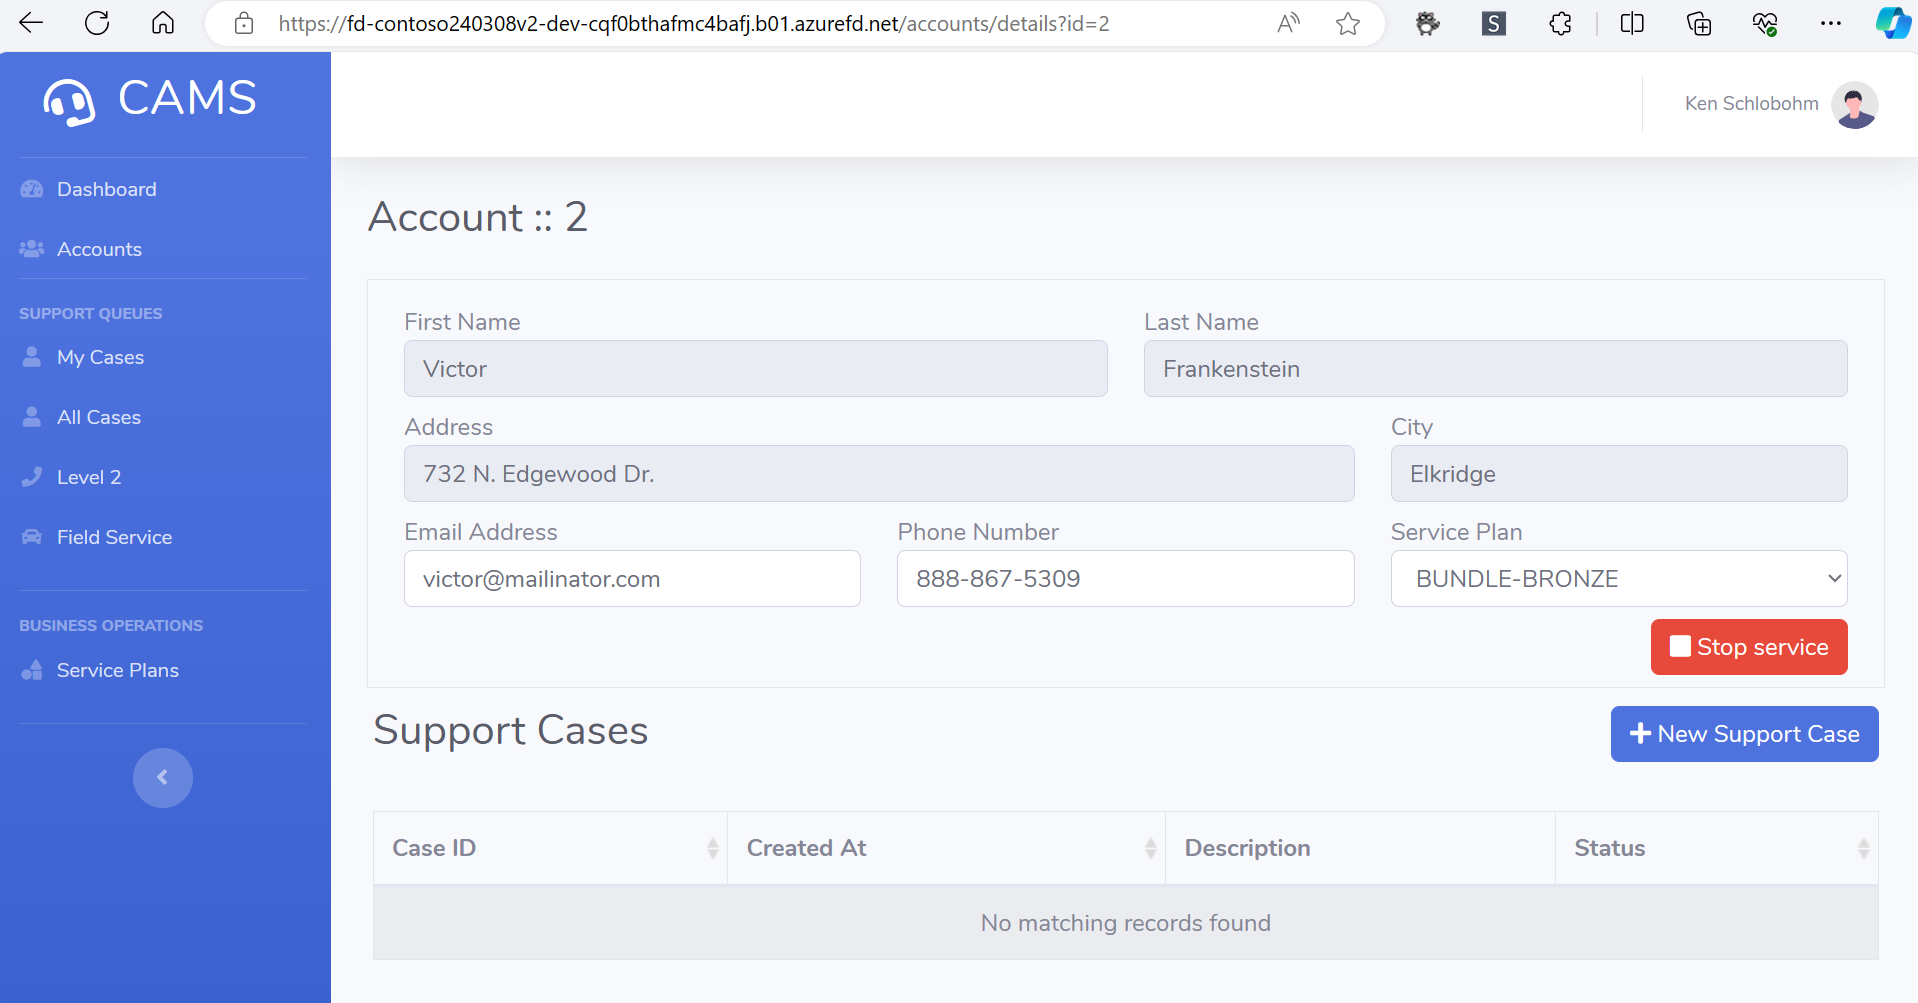
Task: Reload the page with refresh icon
Action: tap(97, 23)
